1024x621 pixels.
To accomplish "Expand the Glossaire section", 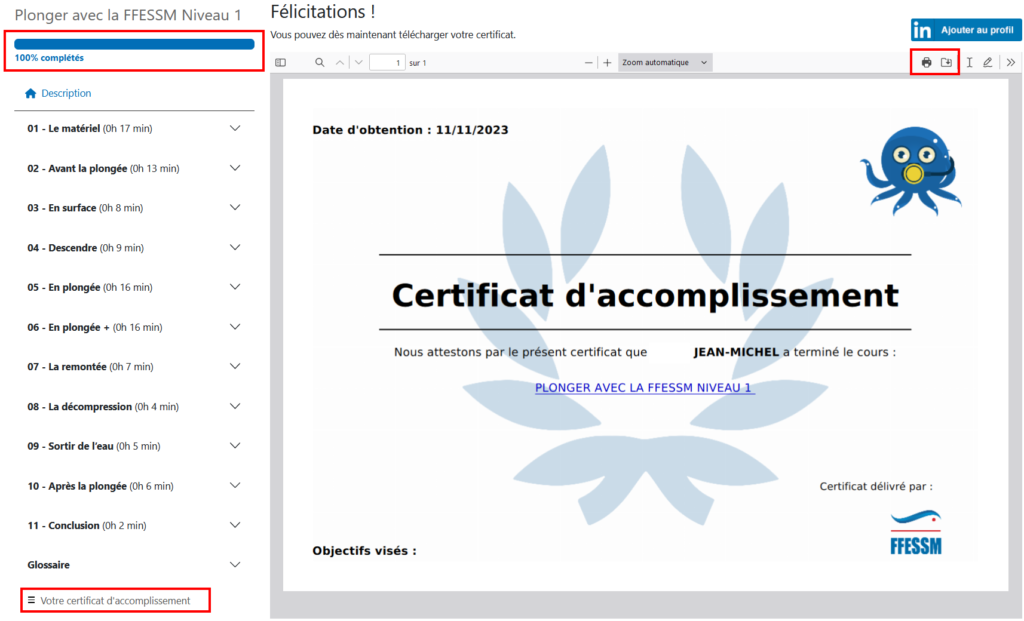I will [x=235, y=565].
